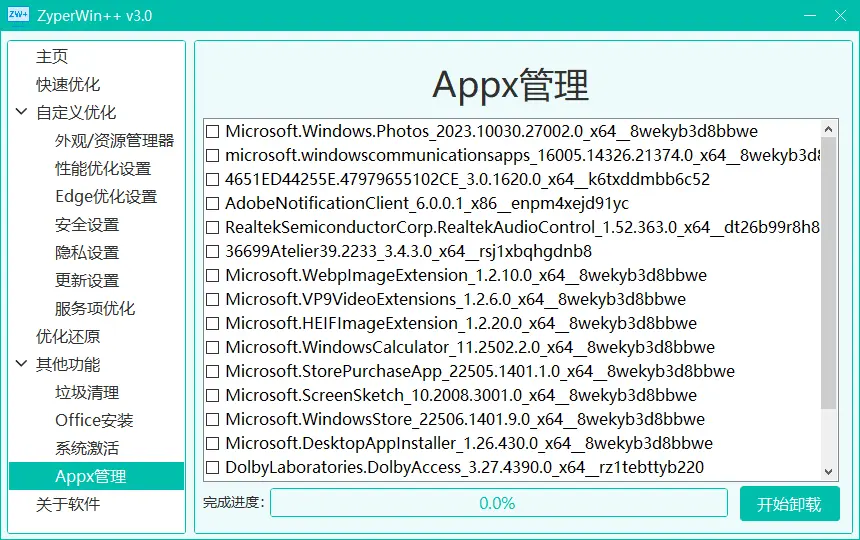Check the 36699Atelier39.2233 checkbox
Screen dimensions: 860x540
pos(212,252)
